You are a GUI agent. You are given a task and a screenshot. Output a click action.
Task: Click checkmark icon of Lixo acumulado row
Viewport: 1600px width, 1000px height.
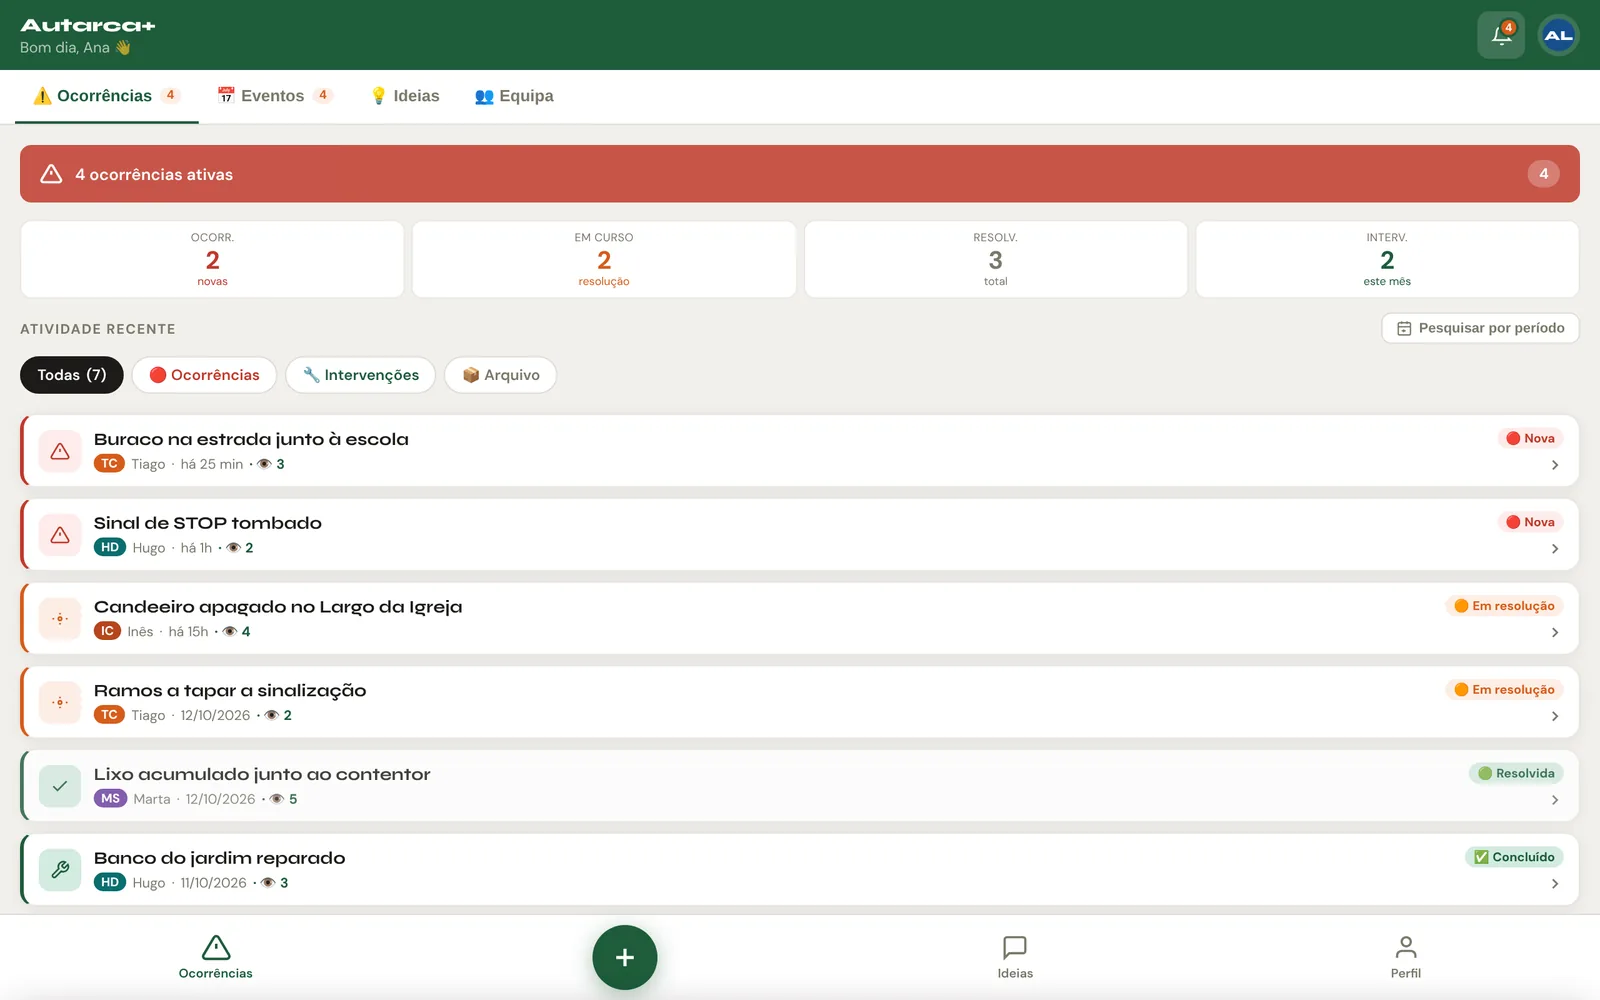point(60,786)
